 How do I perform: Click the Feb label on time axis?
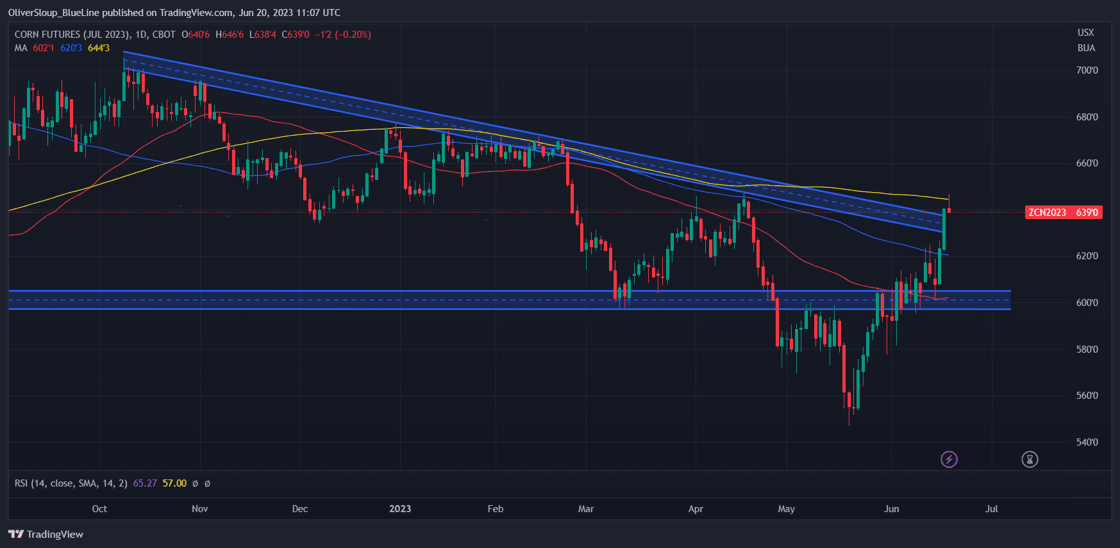[495, 509]
